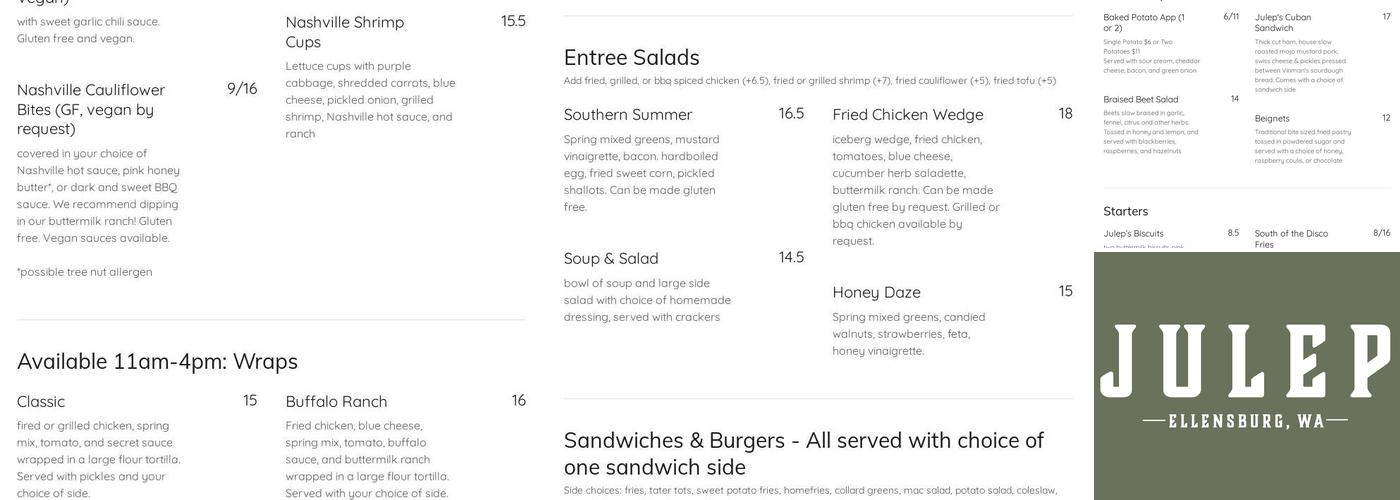Click the 16.5 price beside Southern Summer

tap(791, 114)
